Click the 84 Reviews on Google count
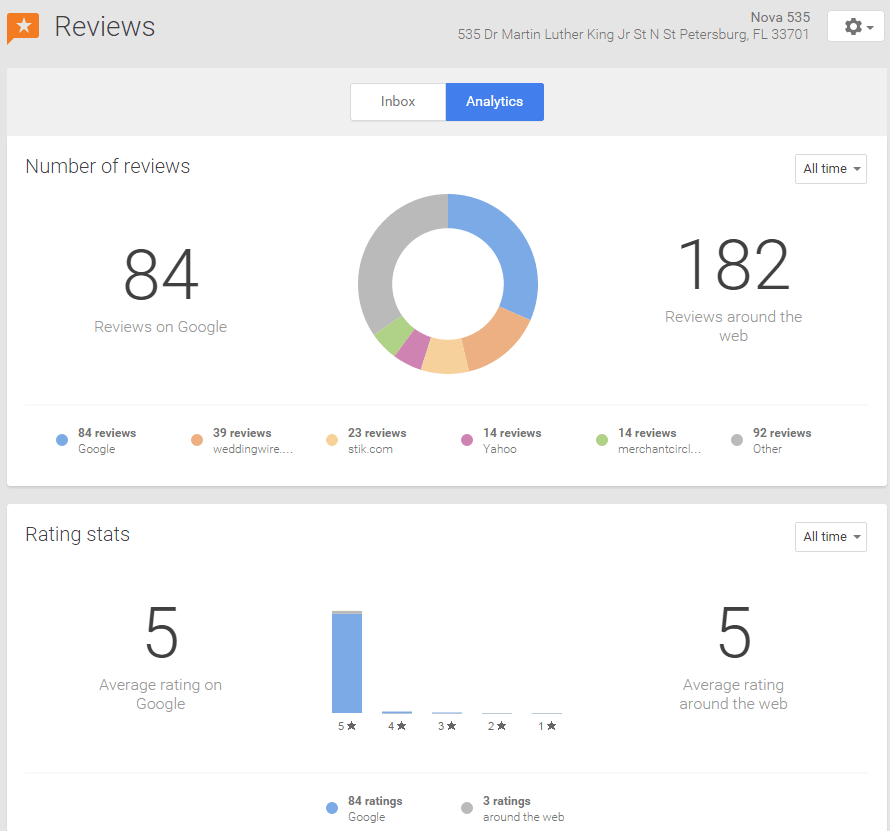This screenshot has height=831, width=890. pos(161,275)
